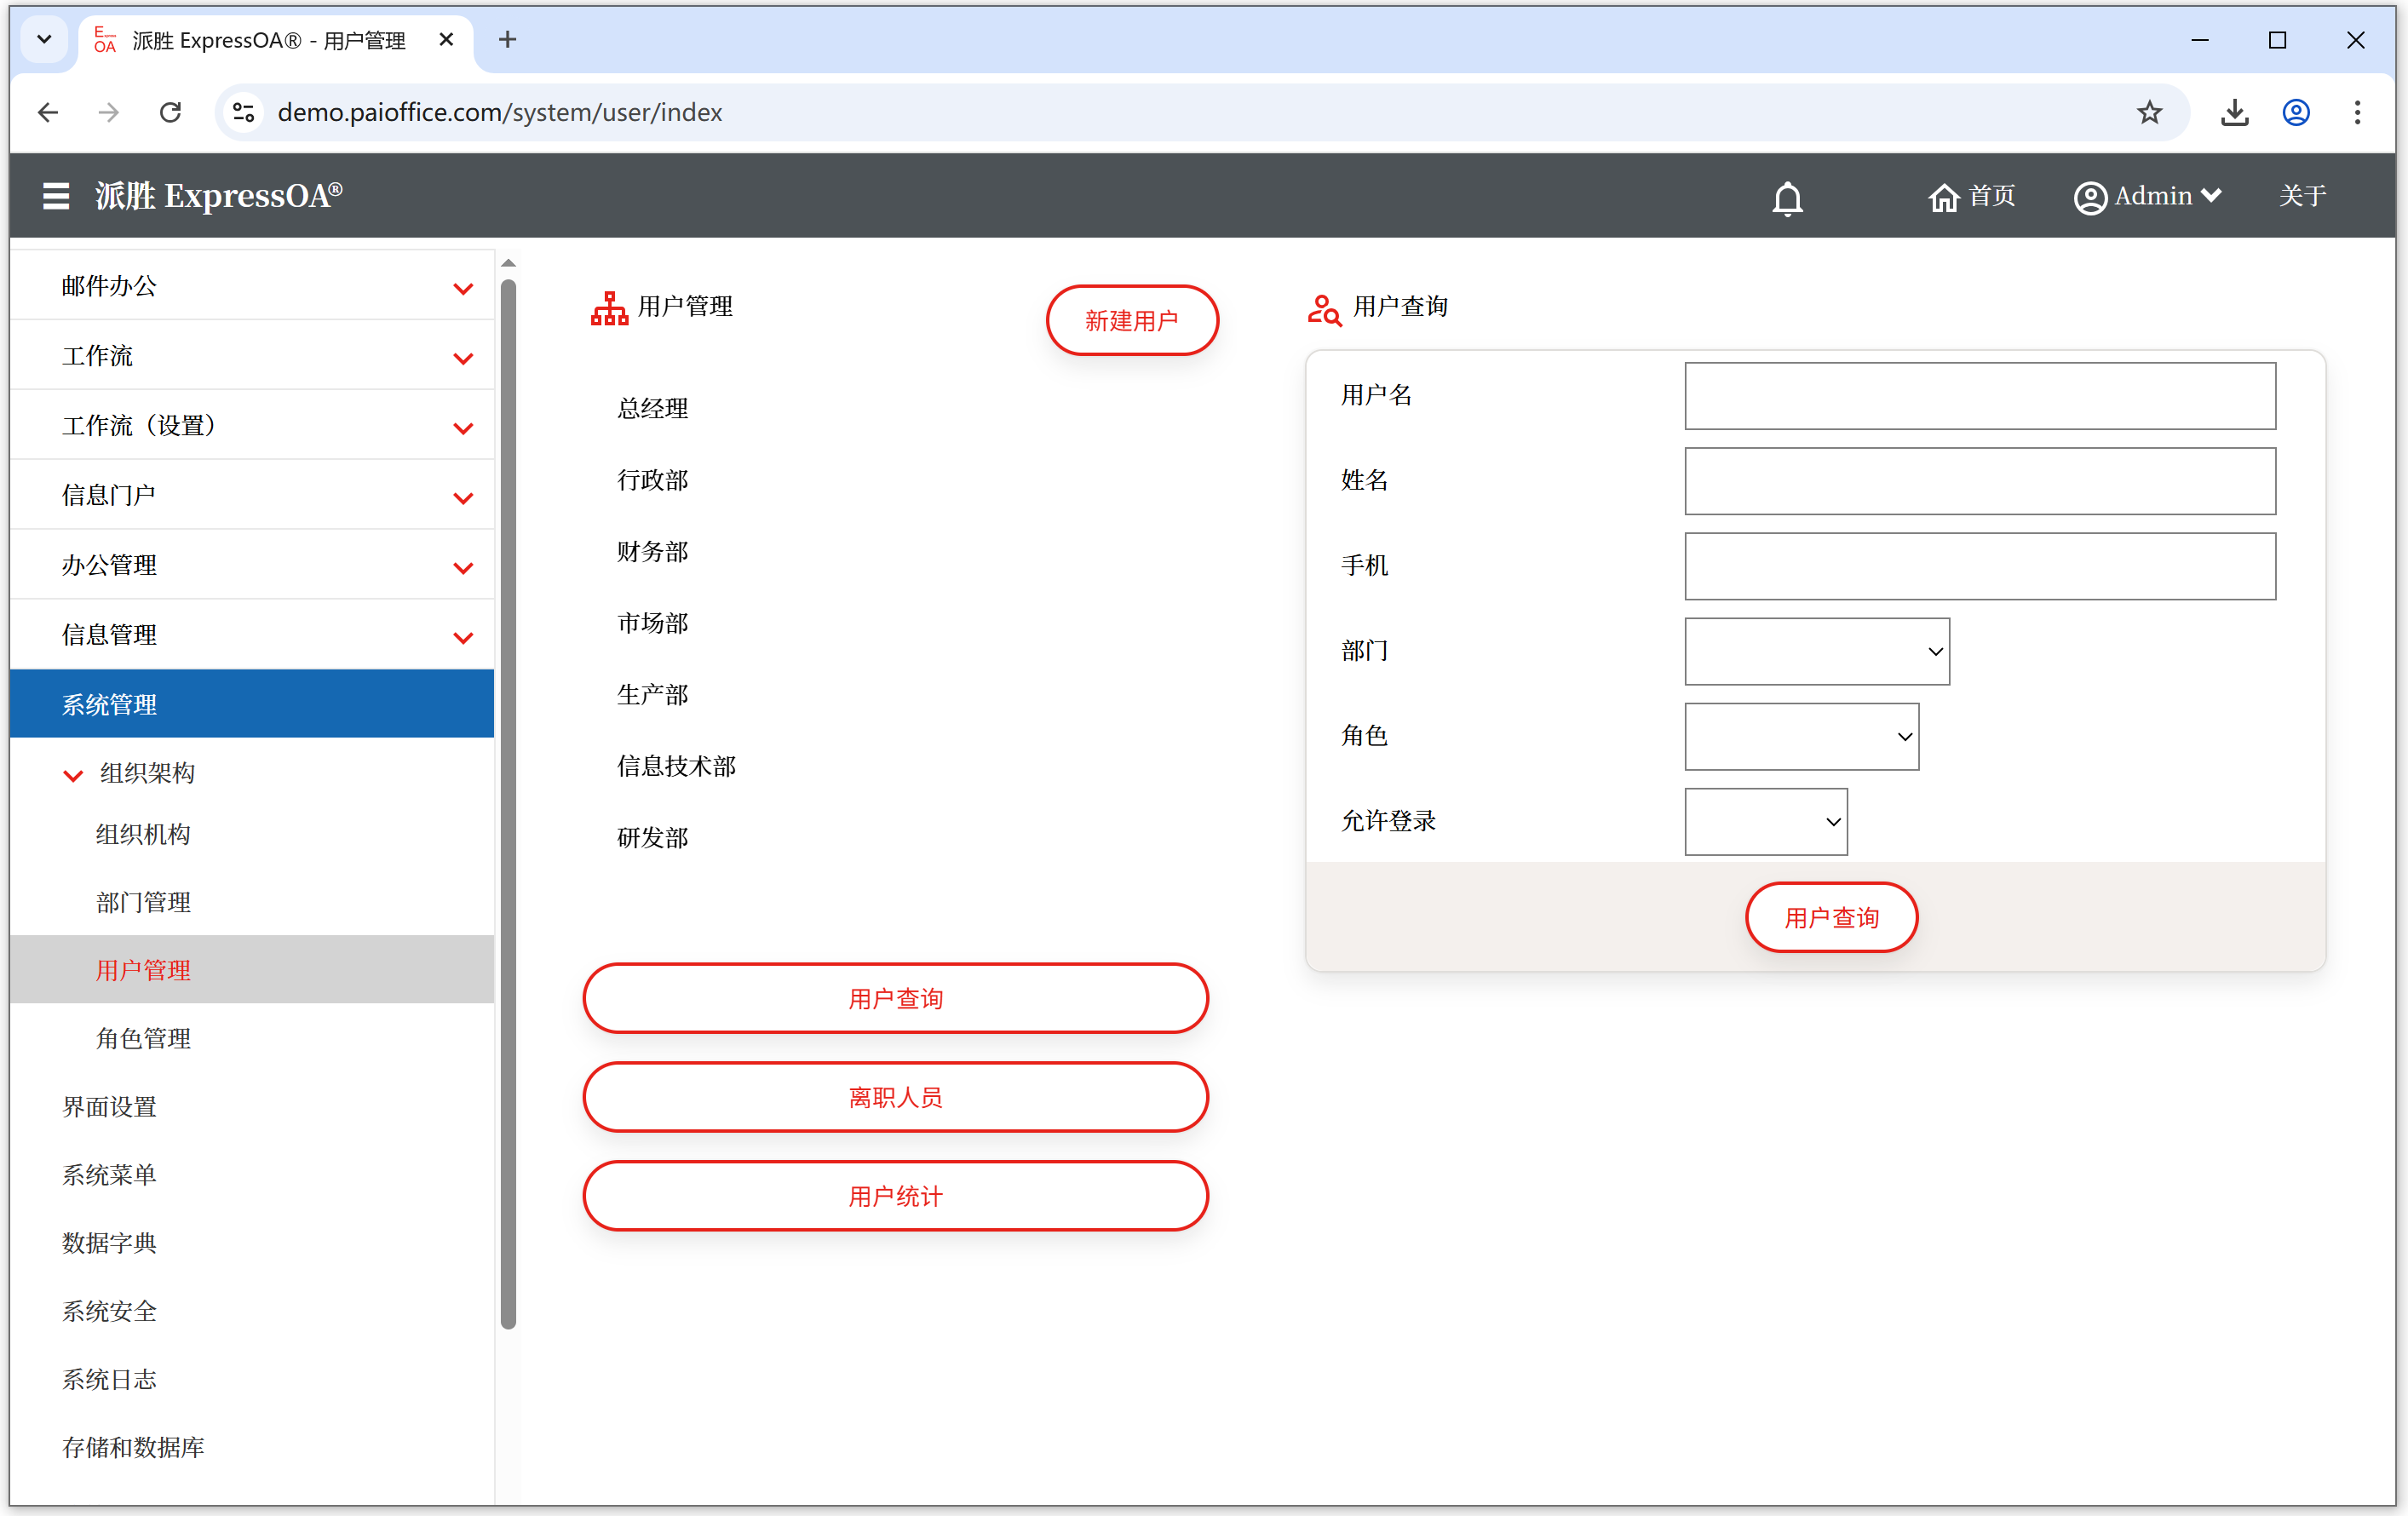Open Chrome three-dot menu
This screenshot has height=1516, width=2408.
click(x=2357, y=112)
